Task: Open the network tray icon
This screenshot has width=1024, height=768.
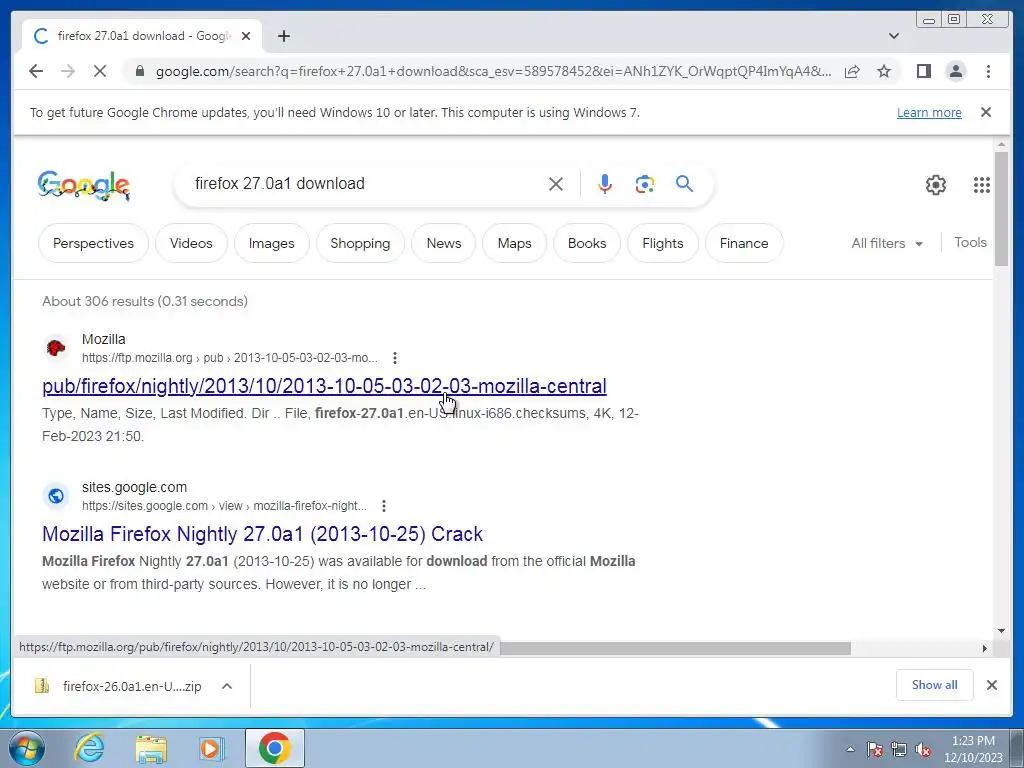Action: click(x=899, y=749)
